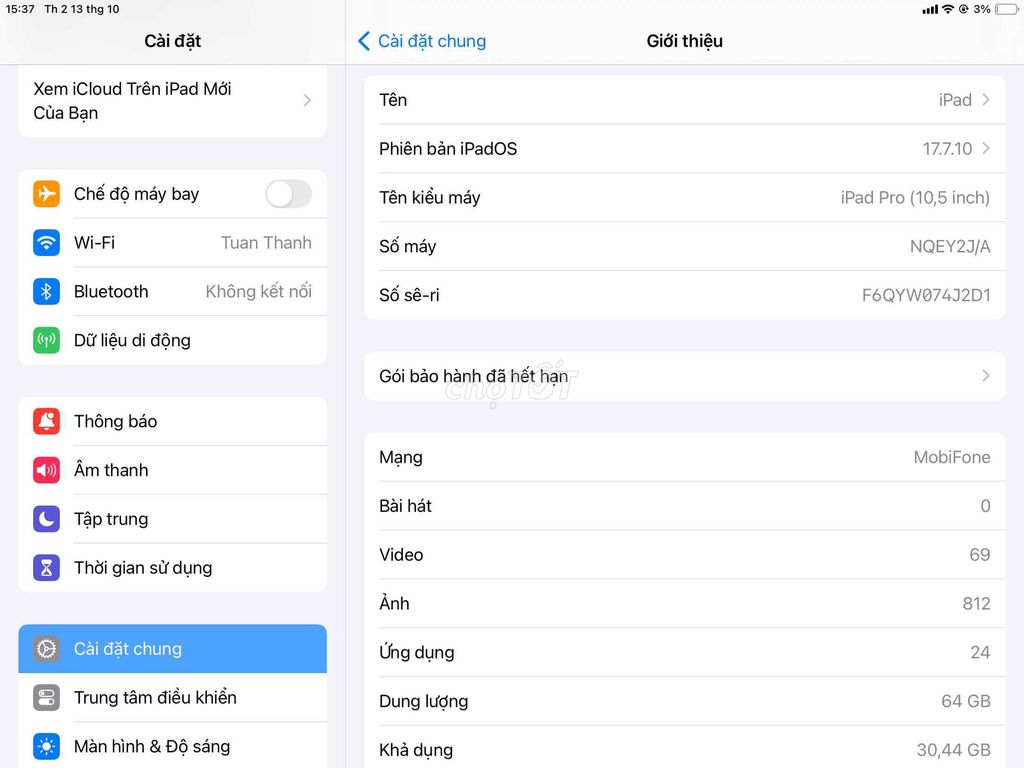Tap the model name iPad Pro (10,5 inch)
The width and height of the screenshot is (1024, 768).
tap(915, 198)
